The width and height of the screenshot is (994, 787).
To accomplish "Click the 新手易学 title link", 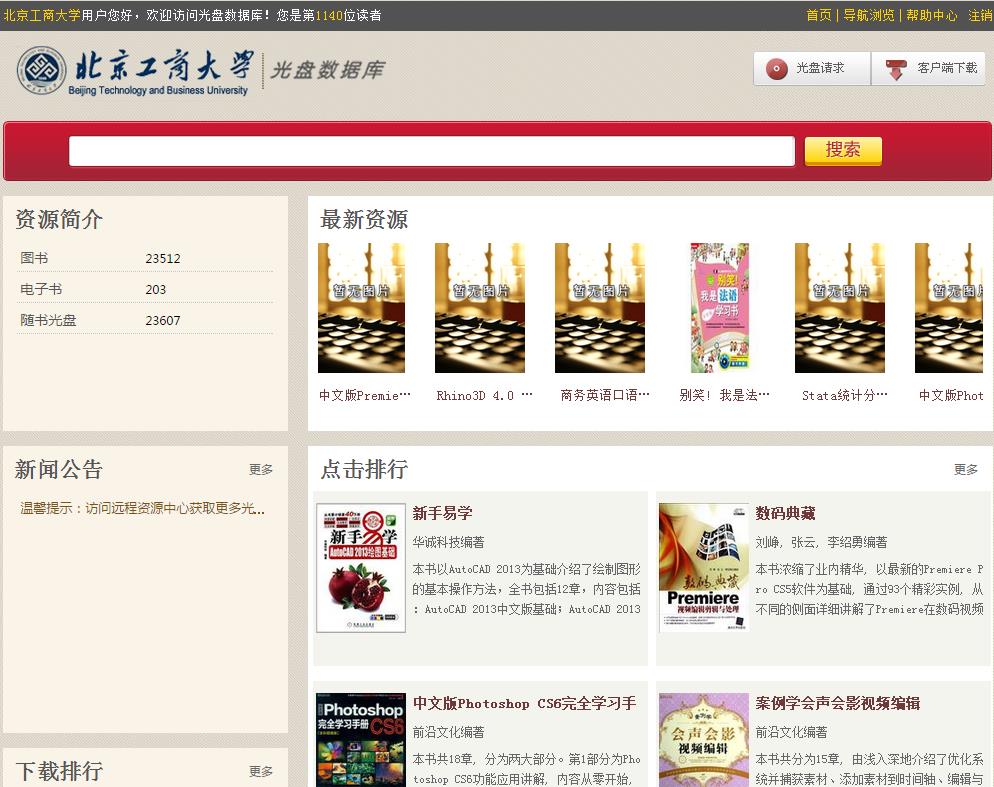I will (x=442, y=513).
